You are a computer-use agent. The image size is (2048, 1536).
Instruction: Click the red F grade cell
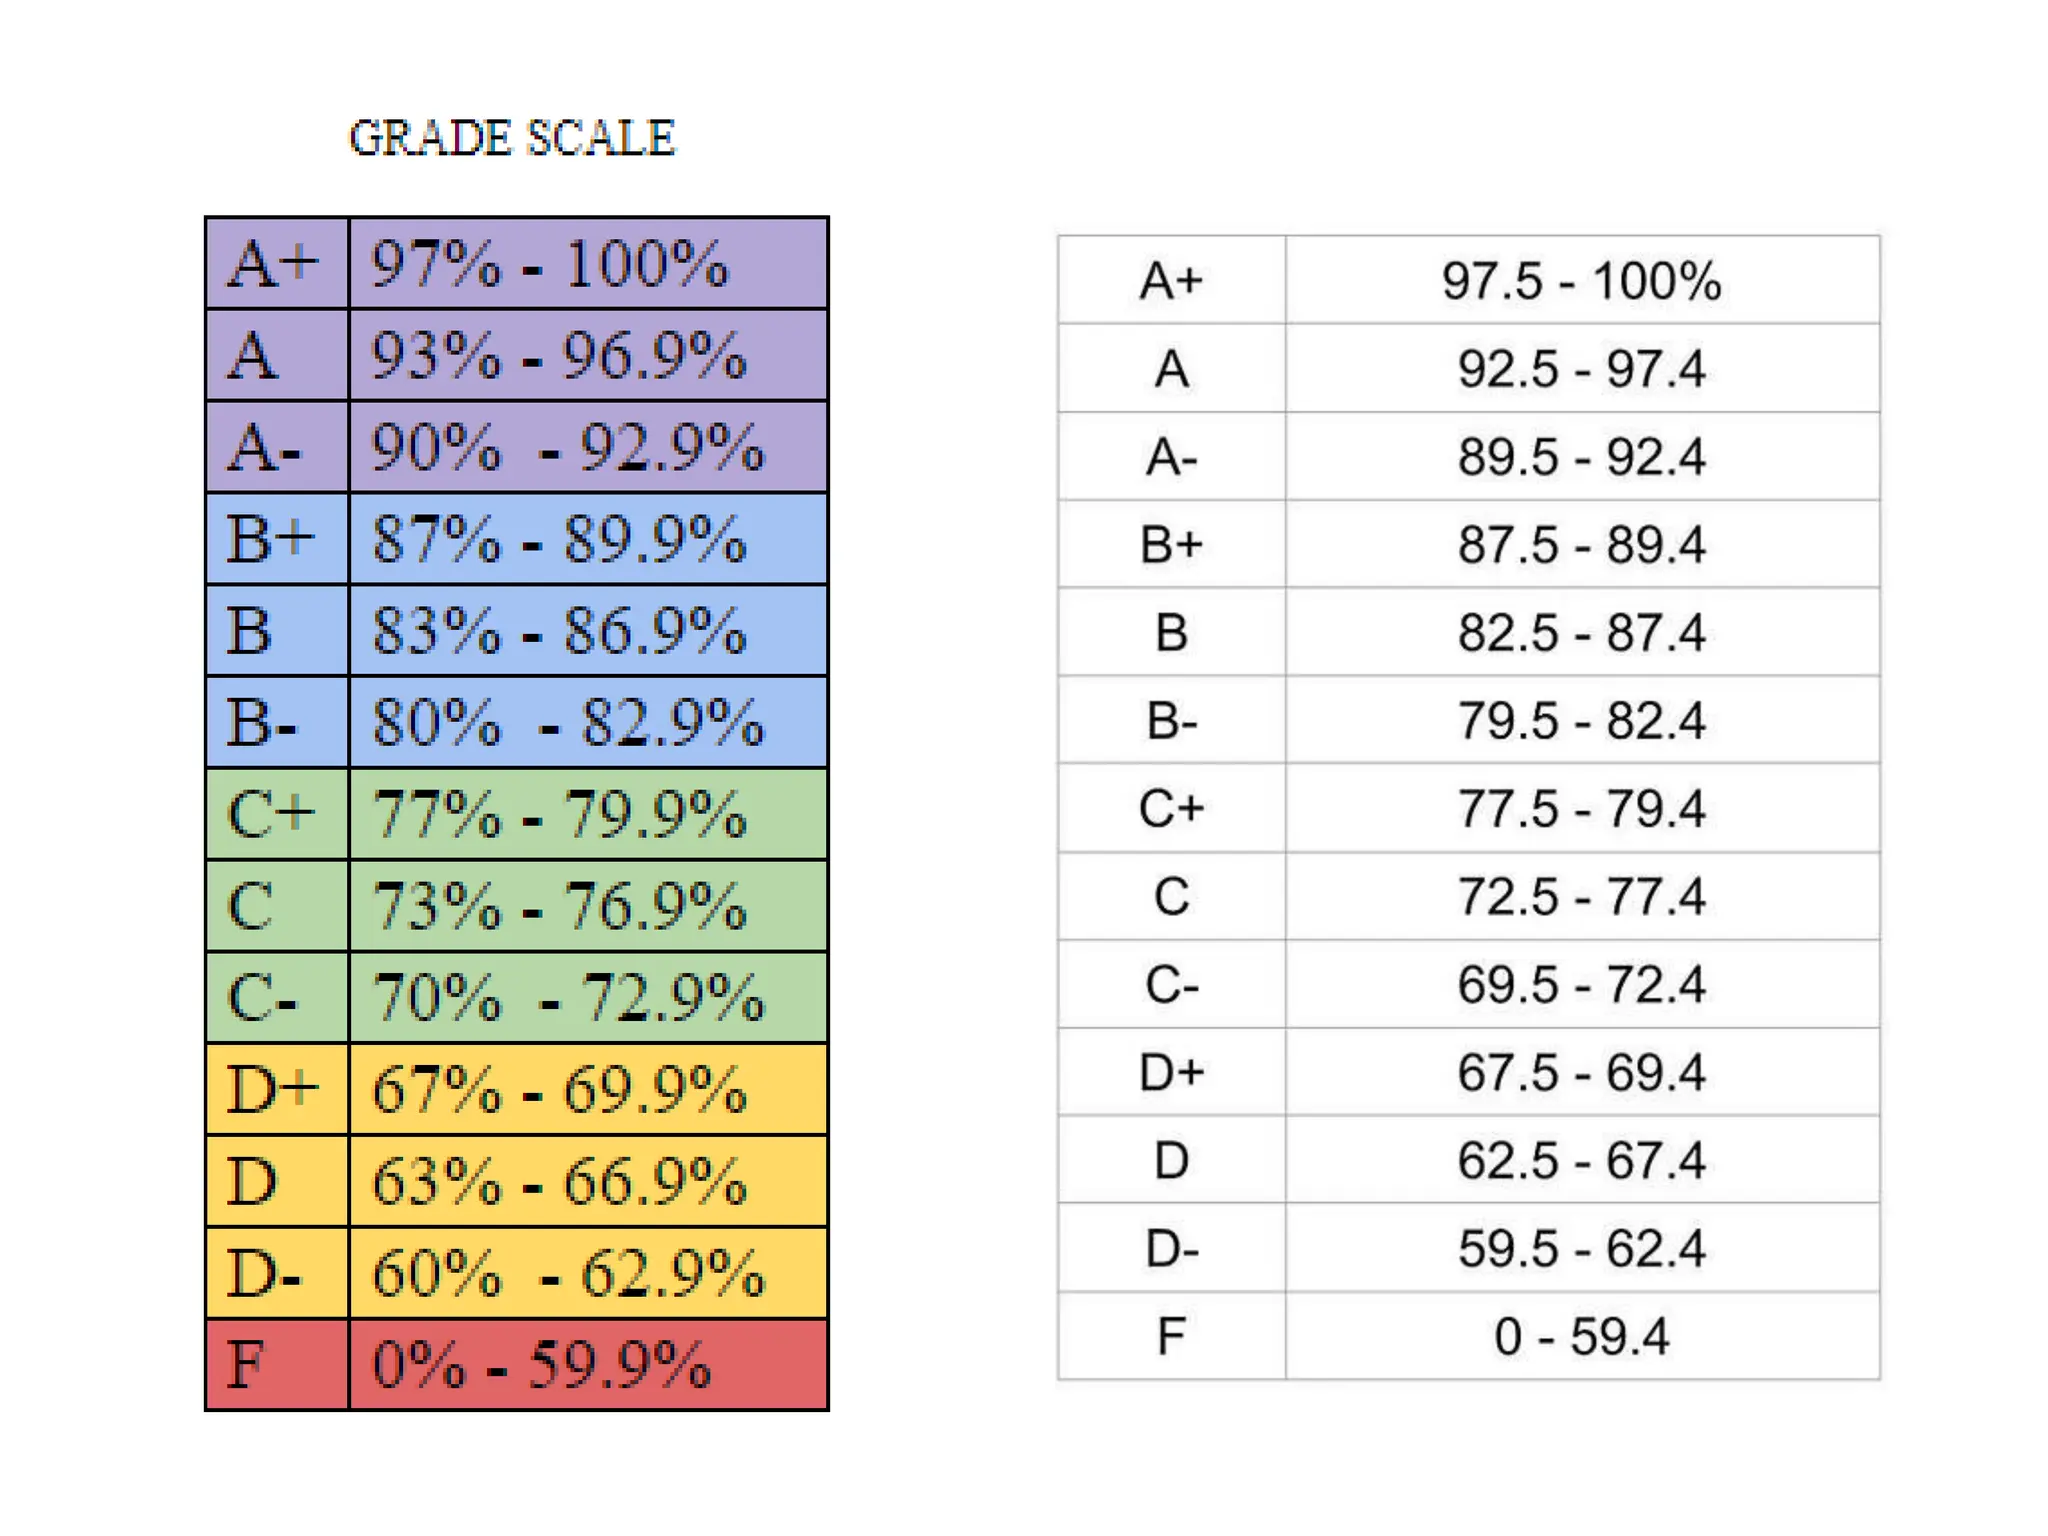click(x=277, y=1365)
